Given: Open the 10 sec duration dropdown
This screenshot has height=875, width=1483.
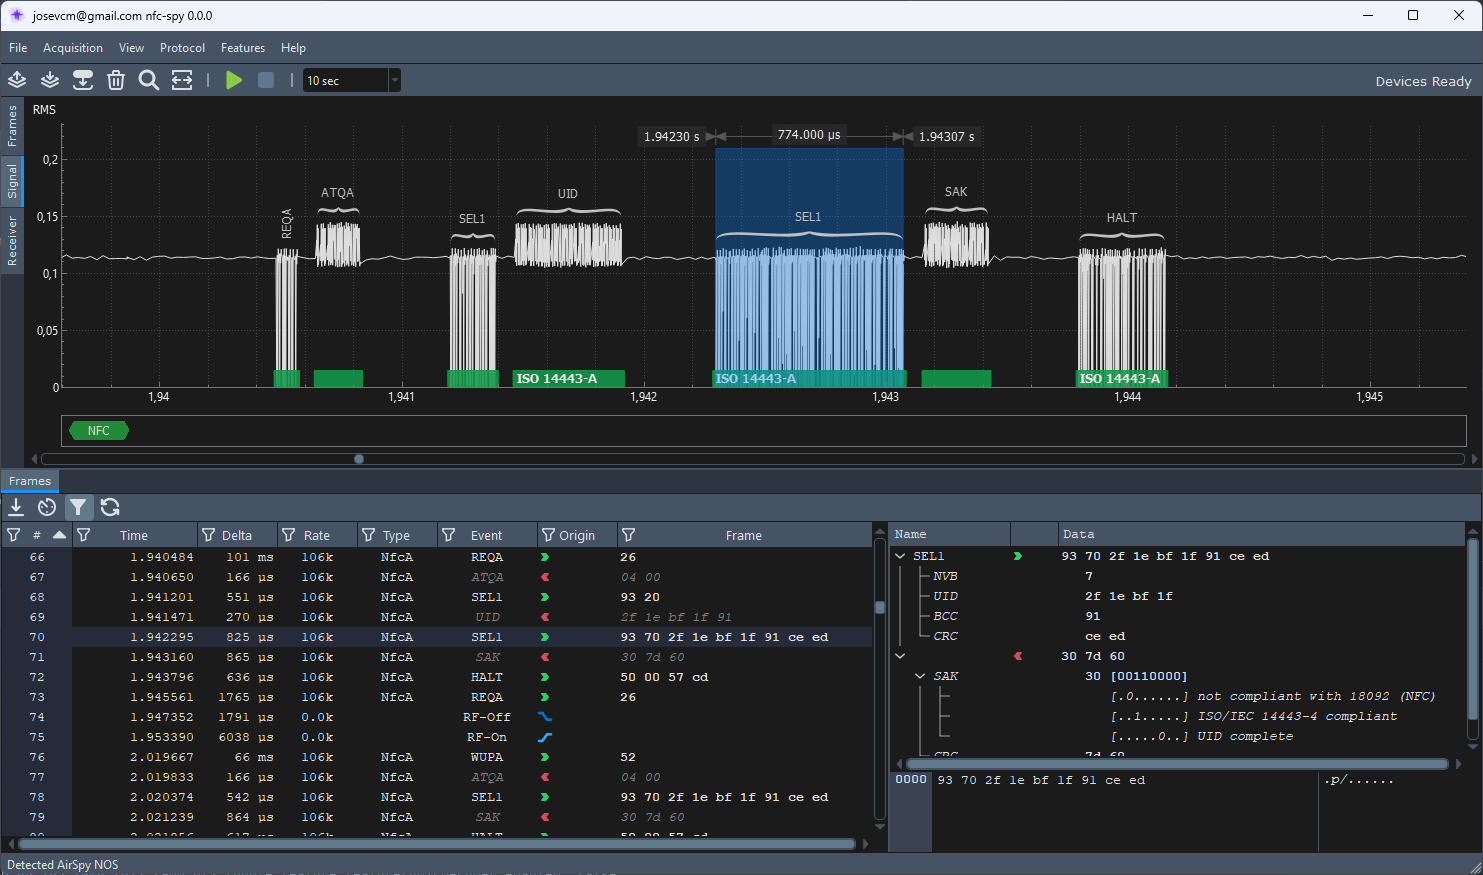Looking at the screenshot, I should (394, 80).
